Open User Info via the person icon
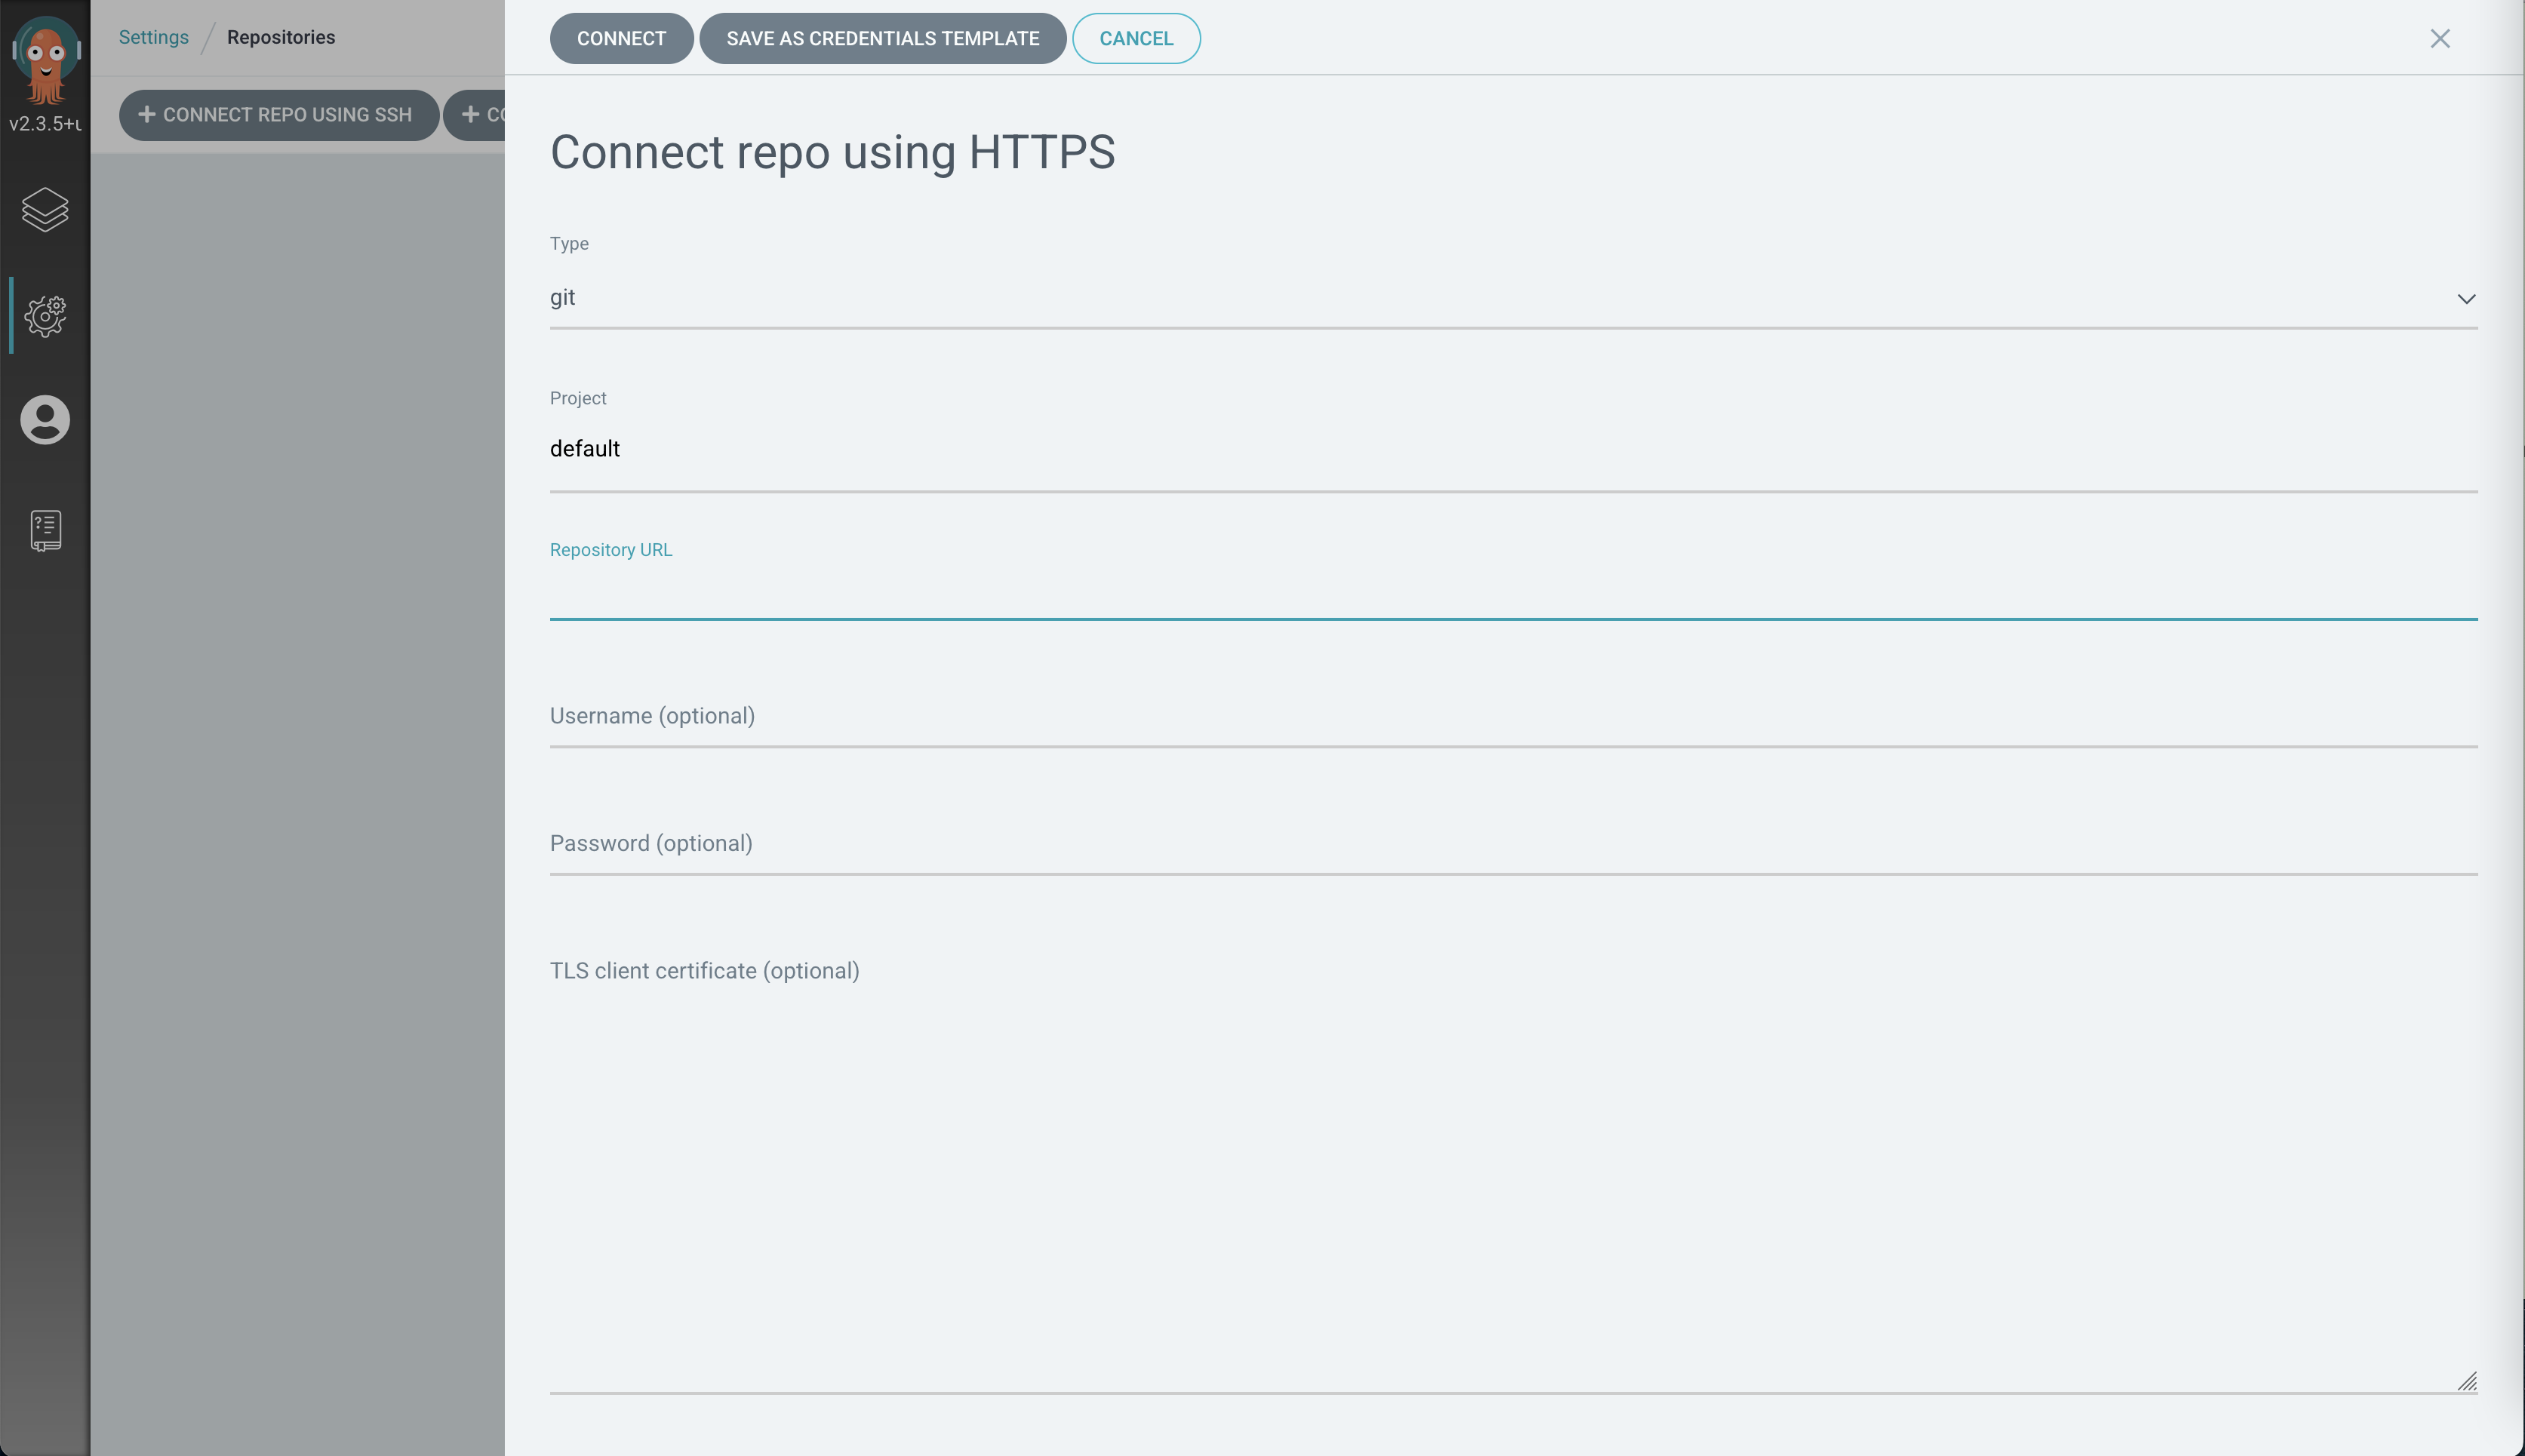Image resolution: width=2525 pixels, height=1456 pixels. [x=45, y=420]
